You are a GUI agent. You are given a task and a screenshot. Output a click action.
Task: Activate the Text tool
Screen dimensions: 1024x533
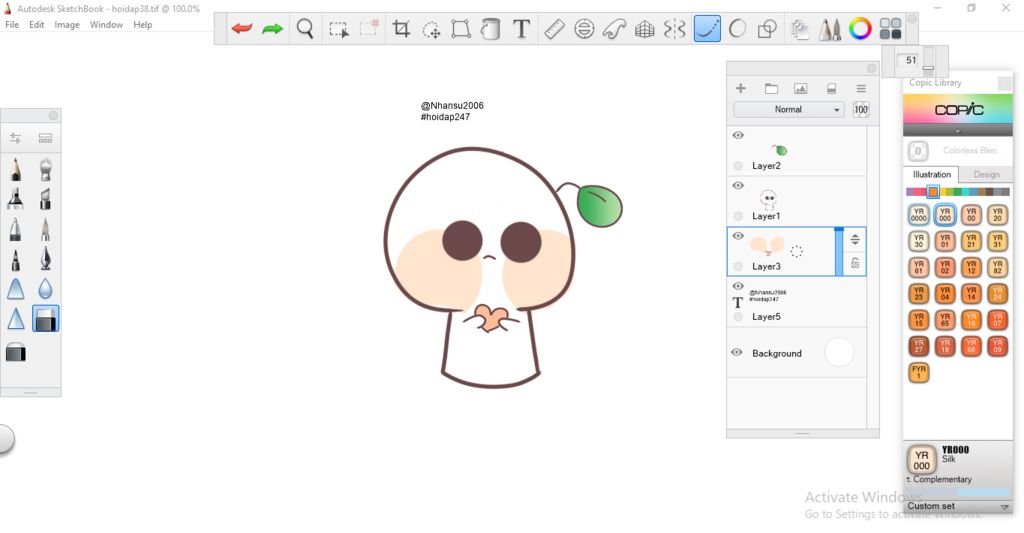[x=521, y=29]
